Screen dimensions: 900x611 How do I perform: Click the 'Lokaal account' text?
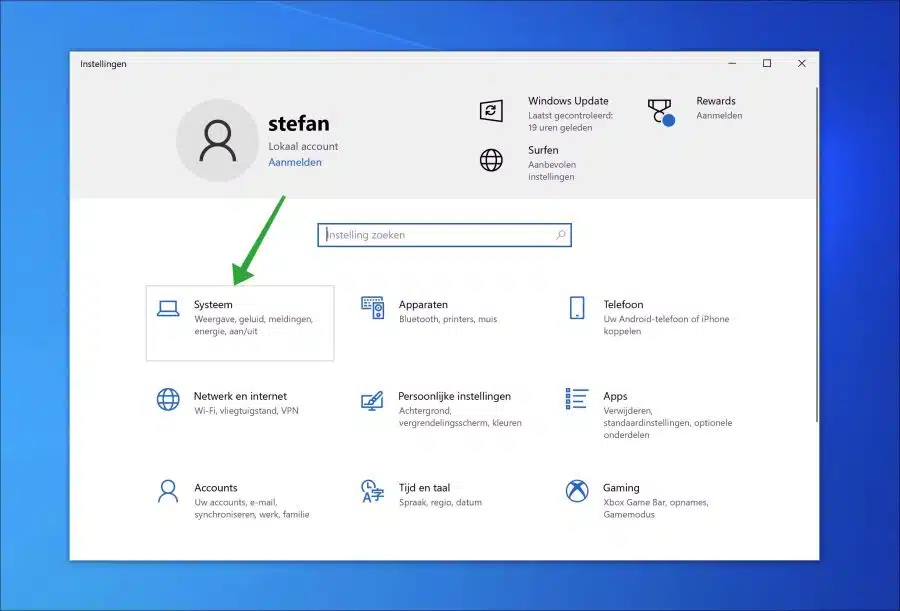[x=303, y=146]
